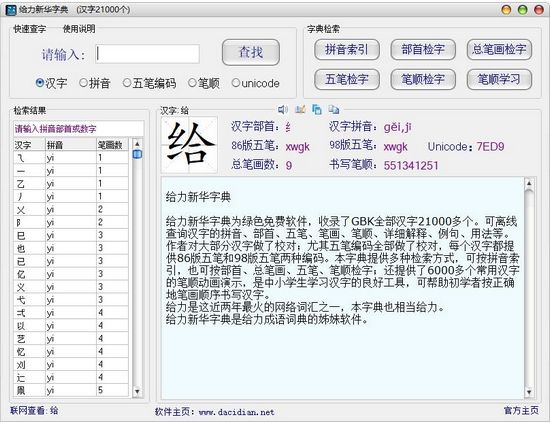Open the 使用说明 tab
Screen dimensions: 550x422
(x=79, y=29)
